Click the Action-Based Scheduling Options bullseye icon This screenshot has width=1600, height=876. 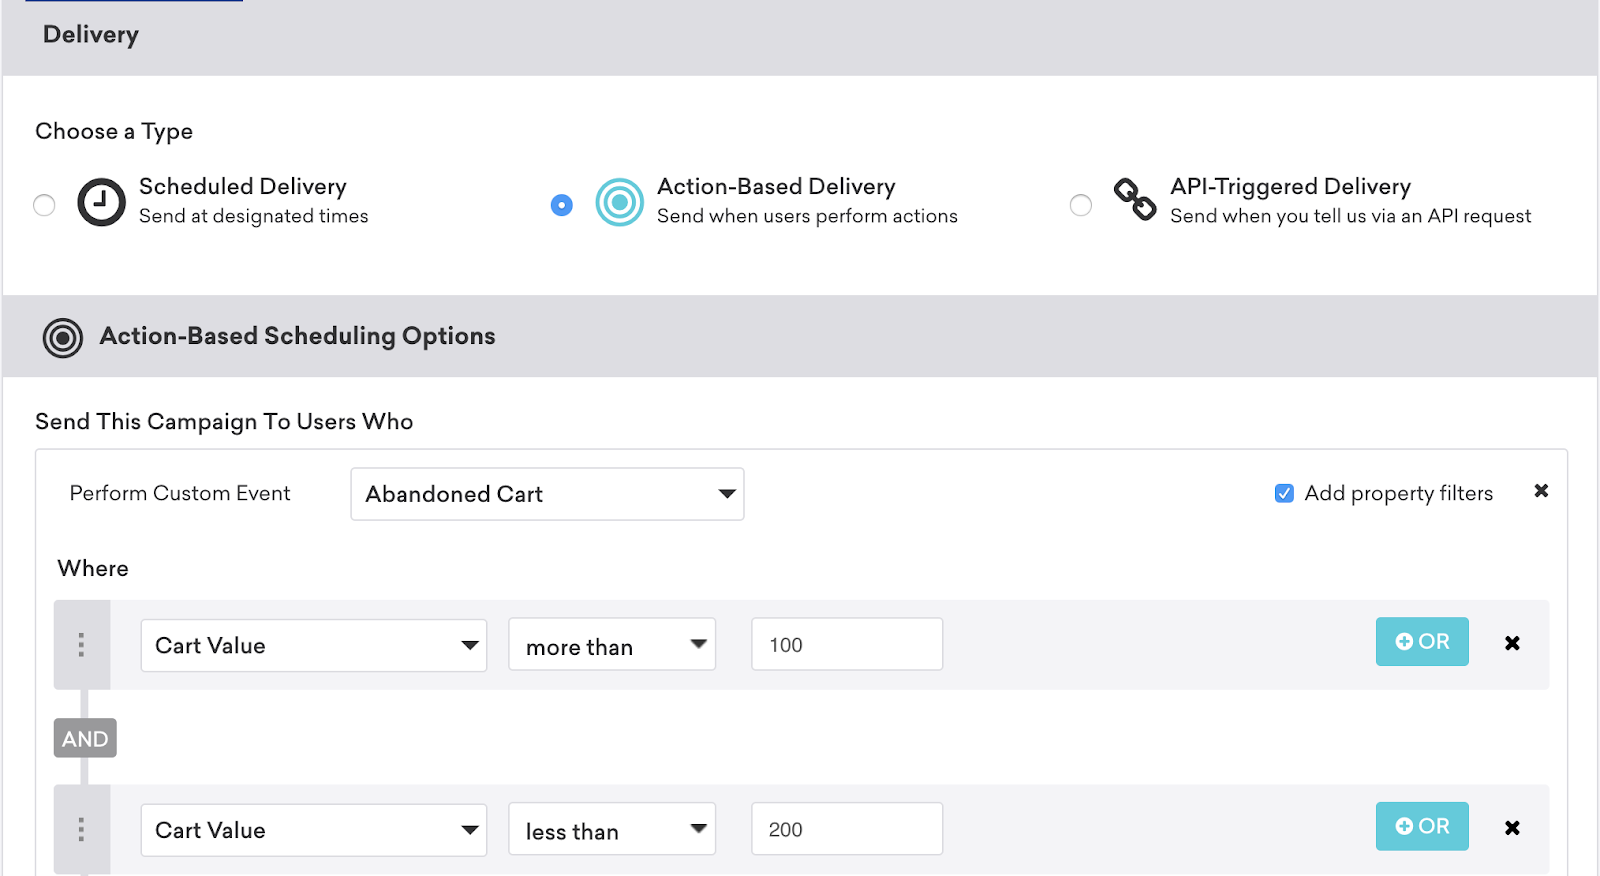pyautogui.click(x=63, y=338)
